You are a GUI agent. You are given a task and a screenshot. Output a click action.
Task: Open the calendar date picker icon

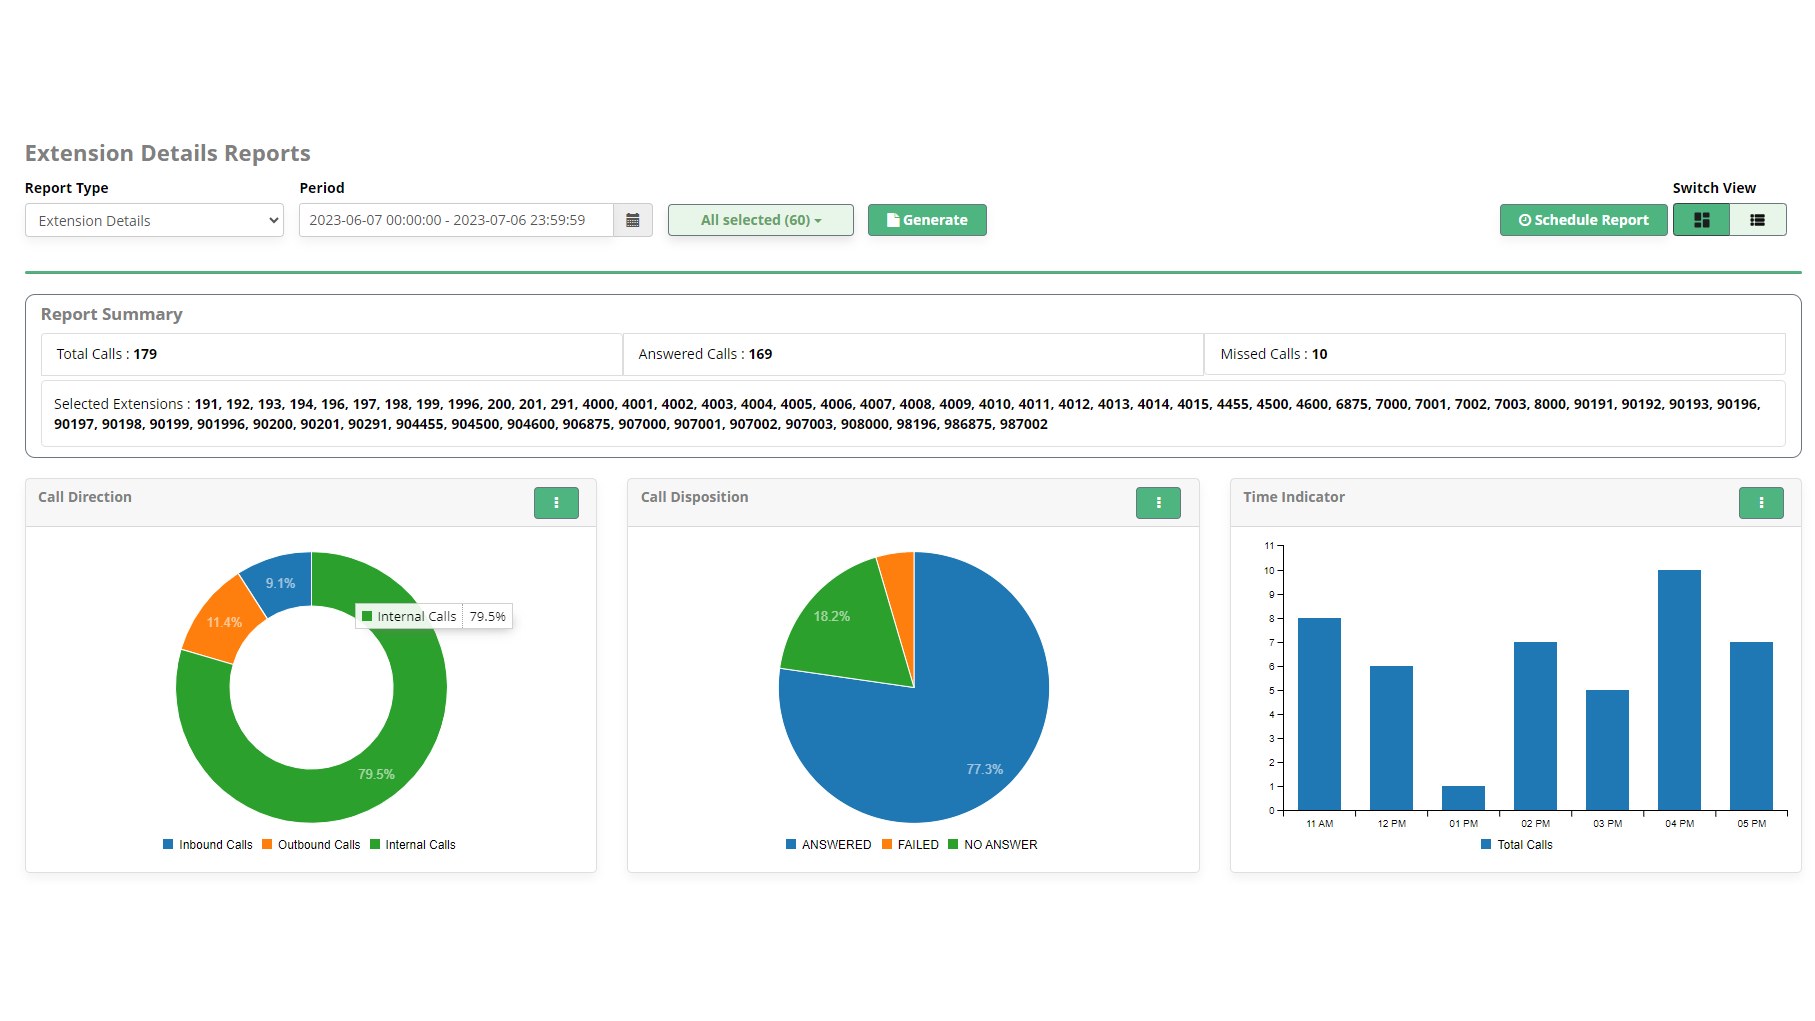(x=632, y=220)
